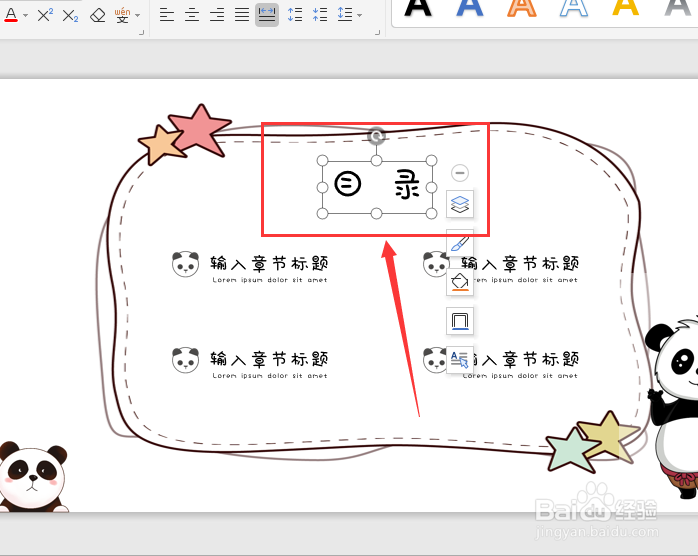
Task: Click the rotate handle above the text box
Action: [377, 136]
